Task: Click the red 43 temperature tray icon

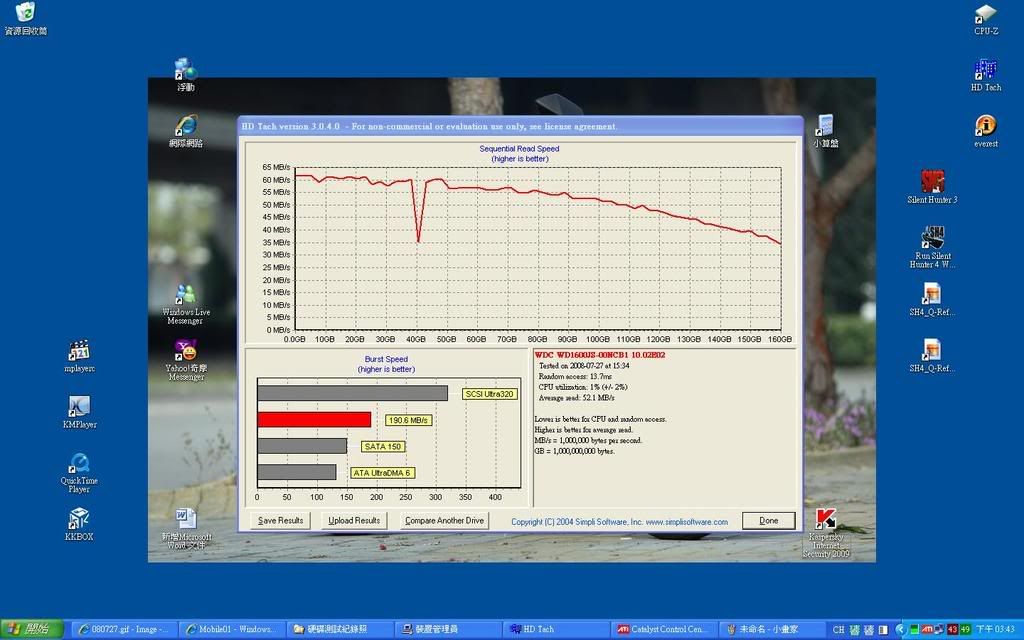Action: (952, 630)
